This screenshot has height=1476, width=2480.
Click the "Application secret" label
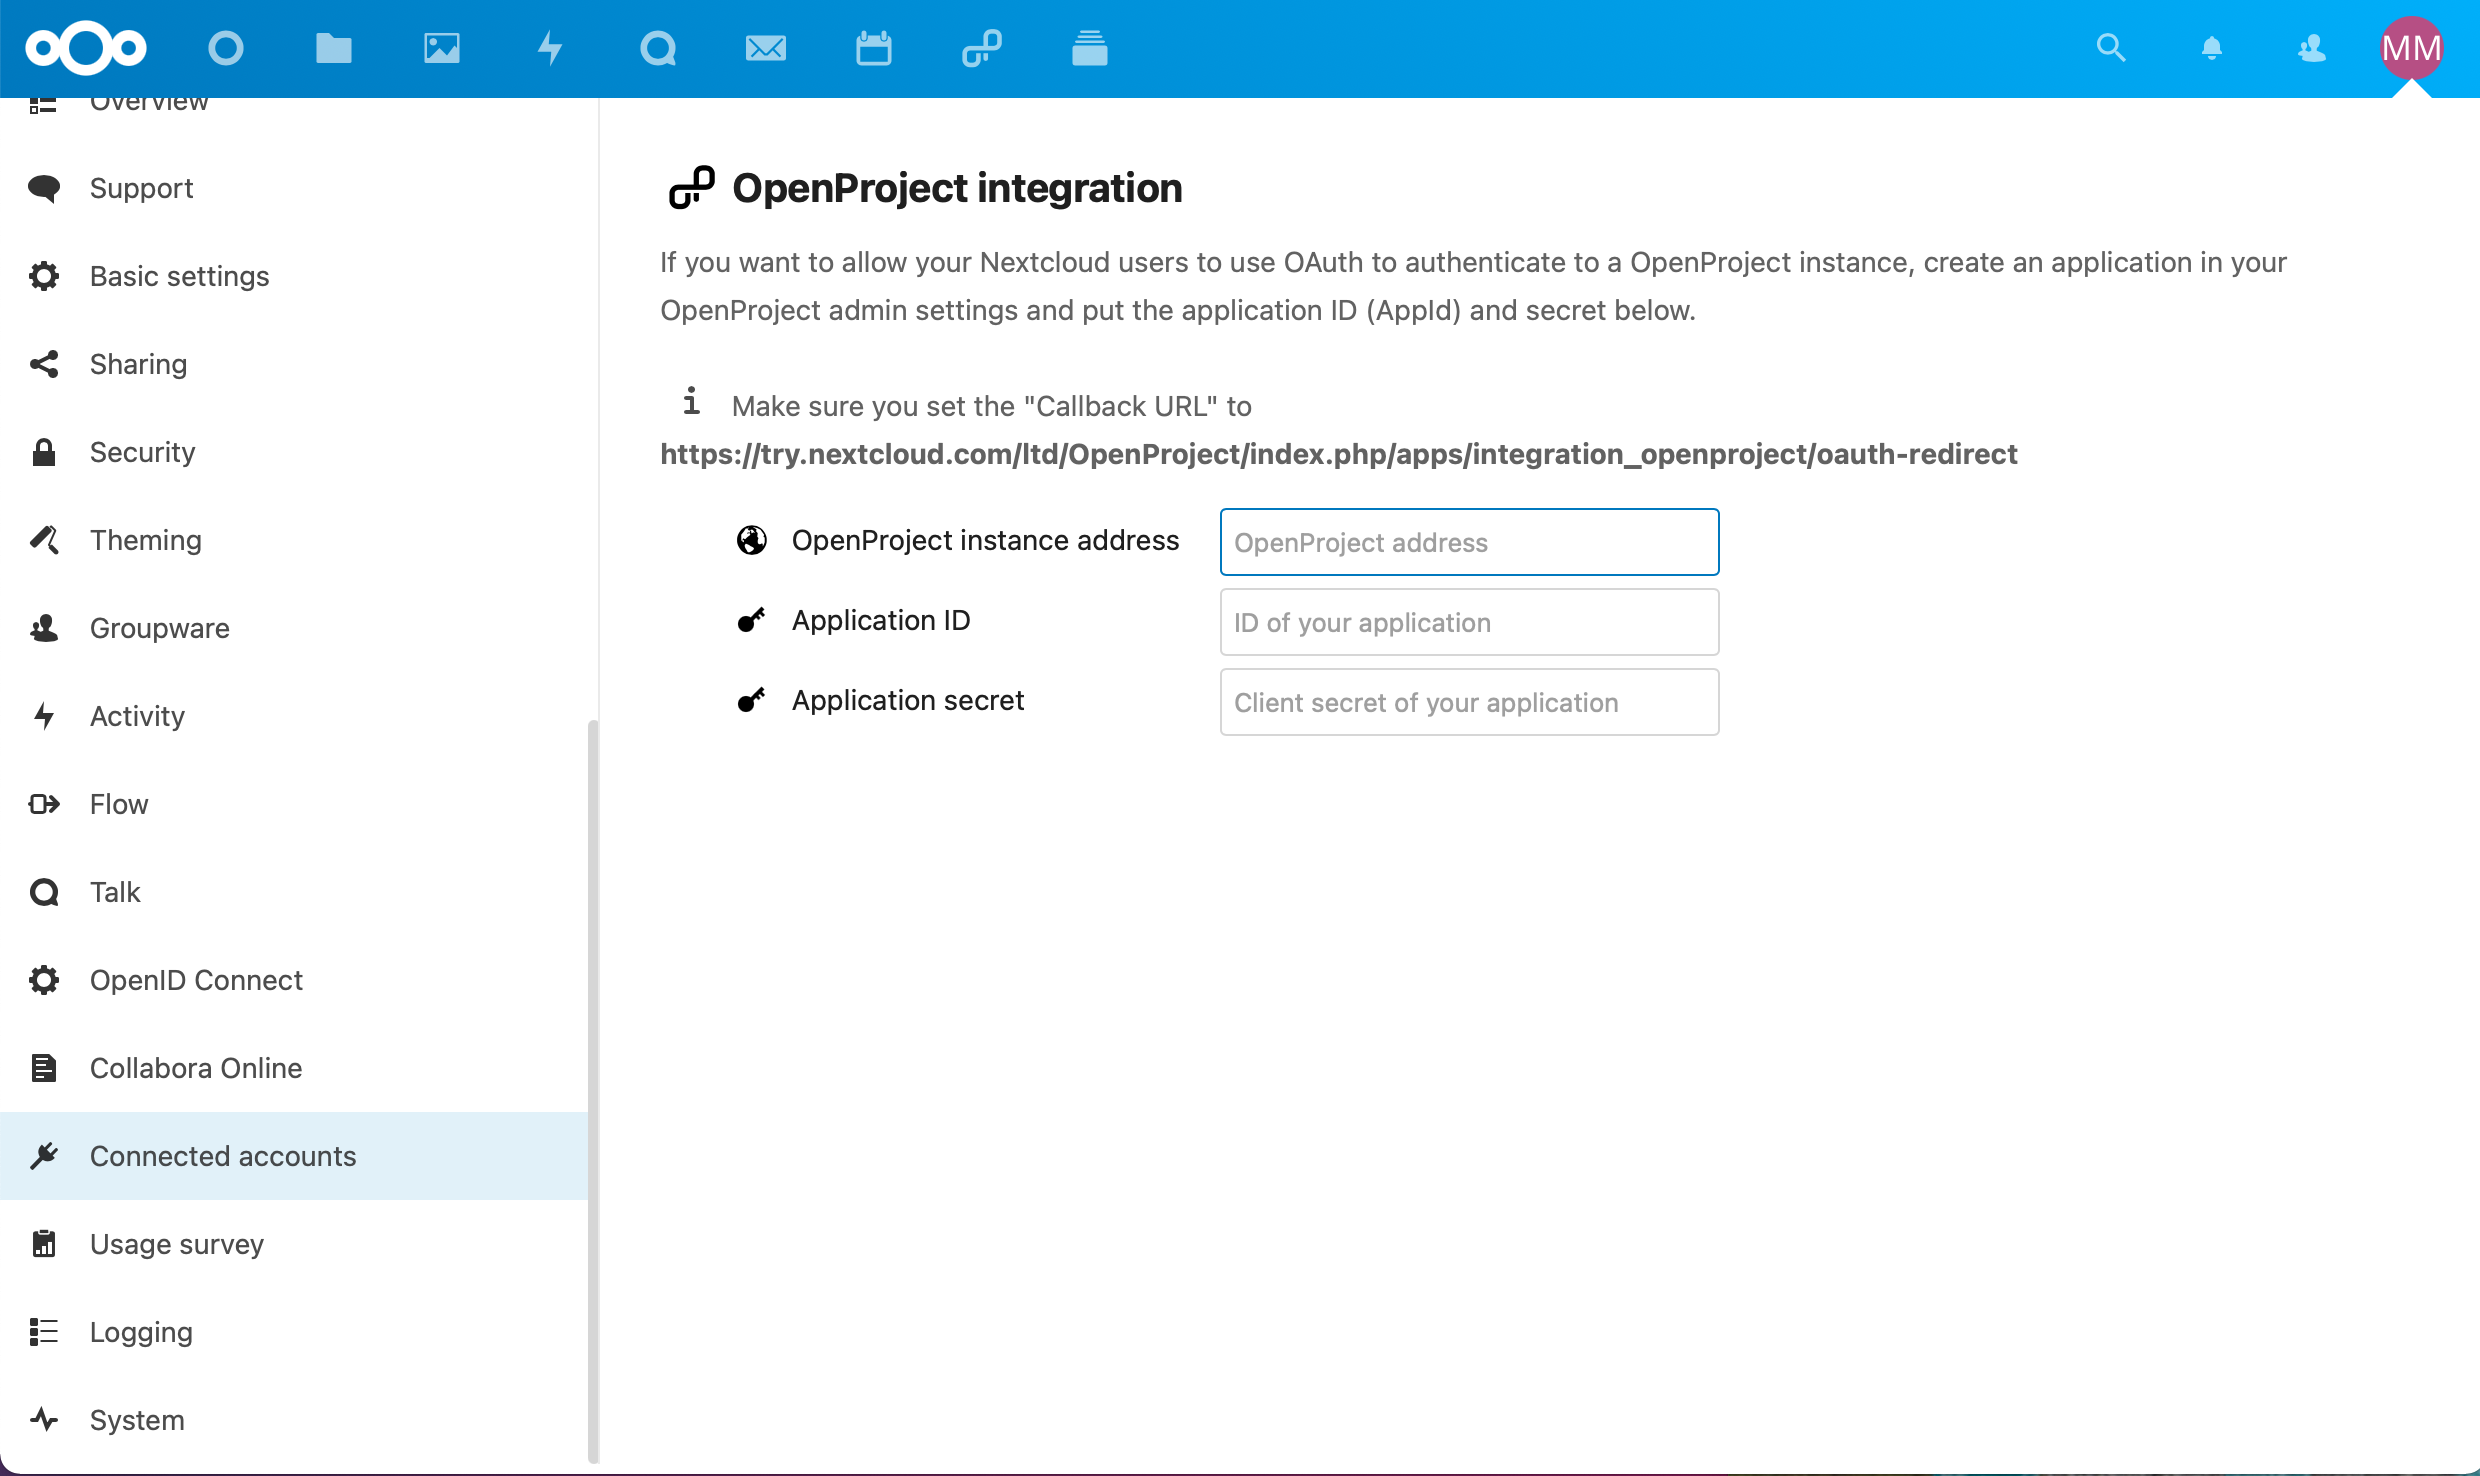(908, 700)
